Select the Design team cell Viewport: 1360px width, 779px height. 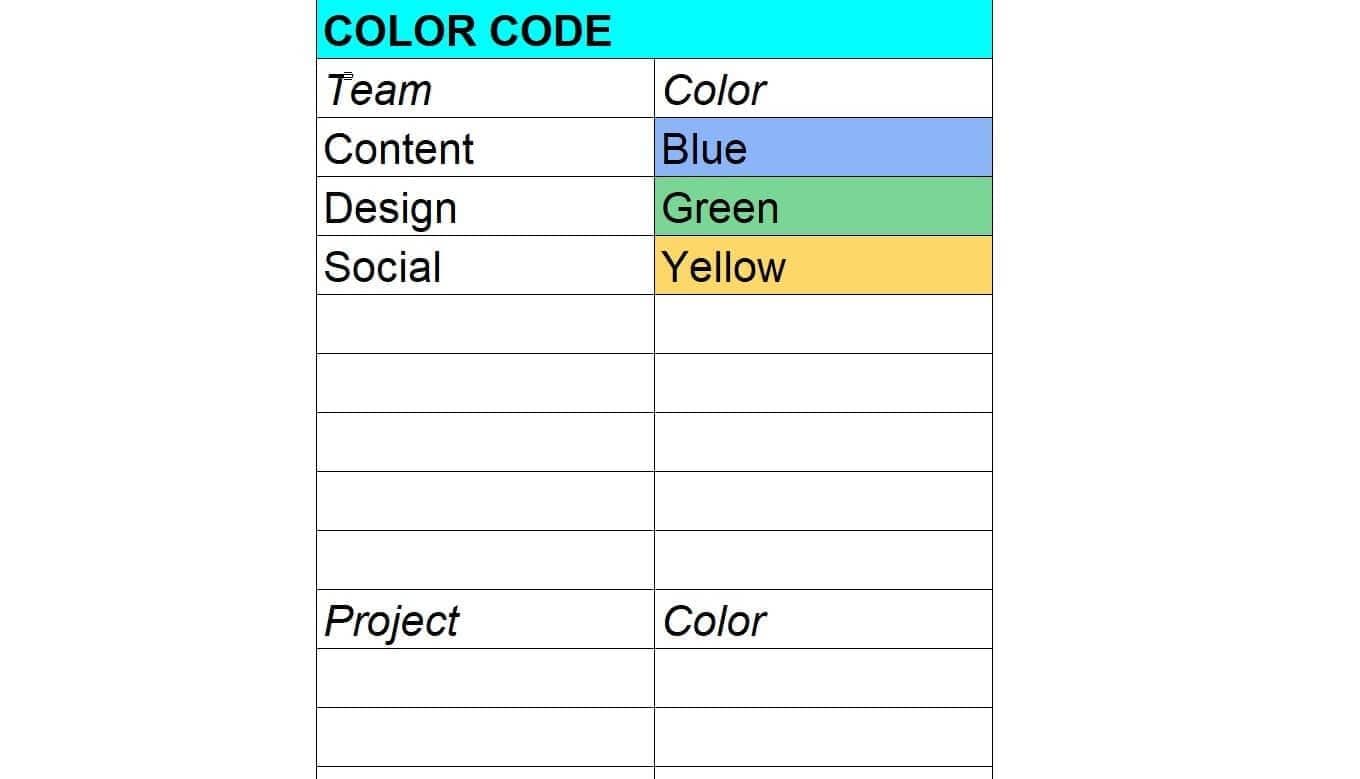[485, 207]
